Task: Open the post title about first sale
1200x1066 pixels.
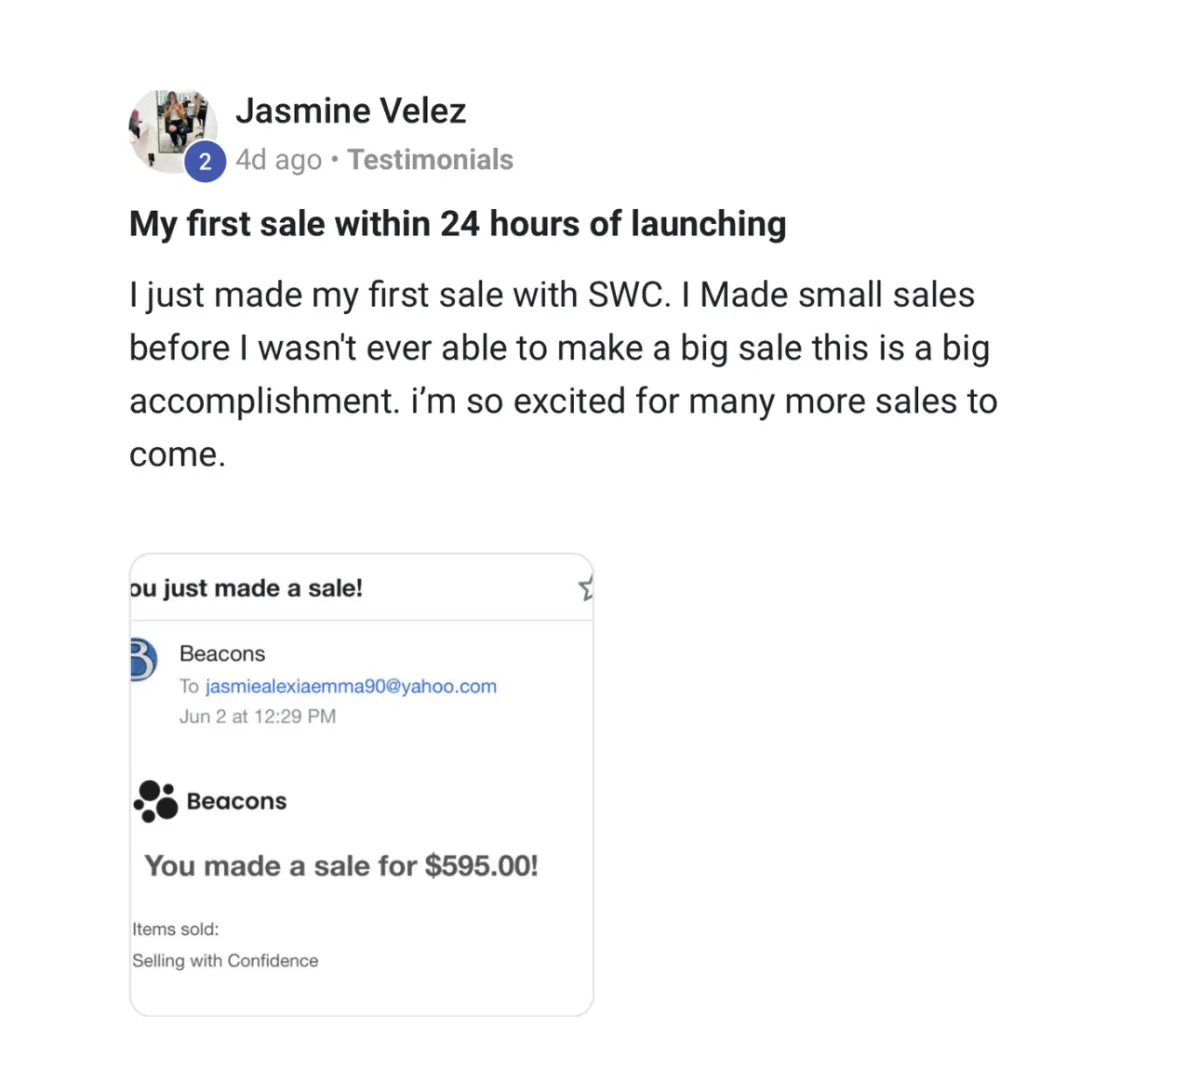Action: point(458,224)
